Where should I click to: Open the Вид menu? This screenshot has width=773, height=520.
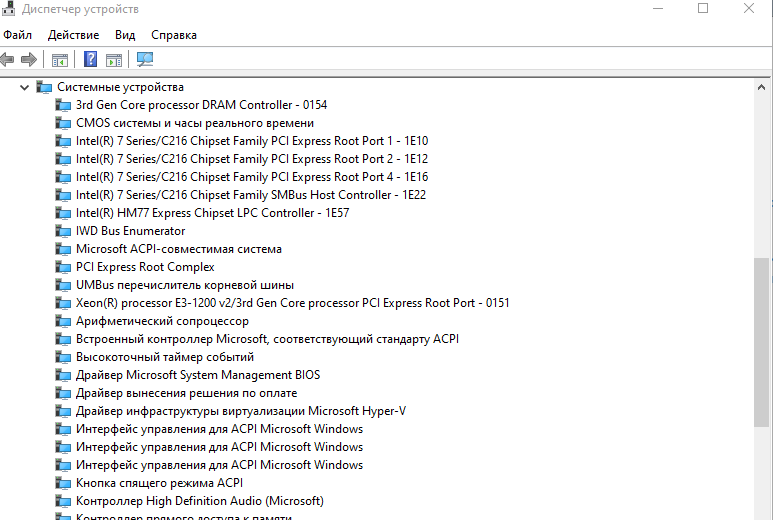tap(125, 35)
